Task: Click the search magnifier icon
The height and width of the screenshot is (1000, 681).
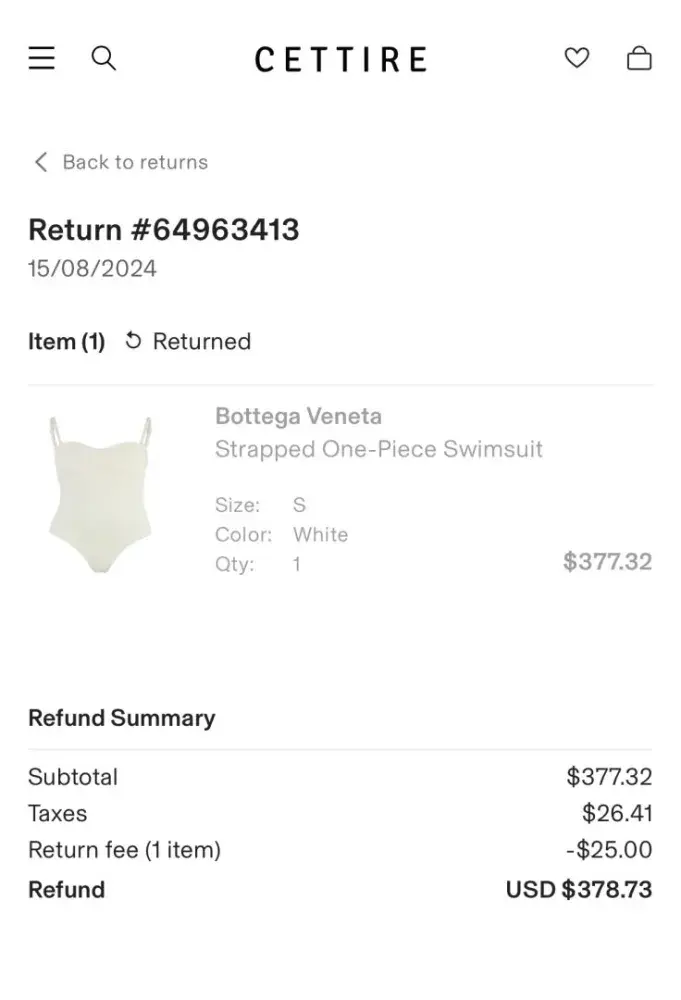Action: pos(103,58)
